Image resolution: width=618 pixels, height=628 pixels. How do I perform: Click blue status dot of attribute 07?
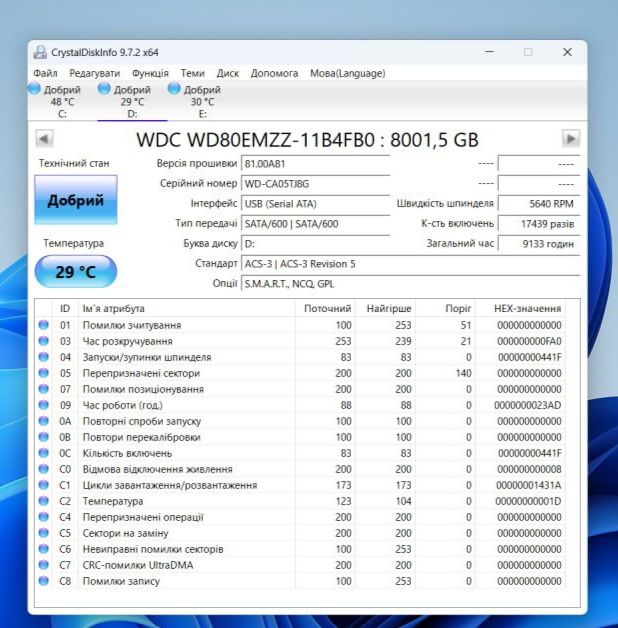click(44, 389)
